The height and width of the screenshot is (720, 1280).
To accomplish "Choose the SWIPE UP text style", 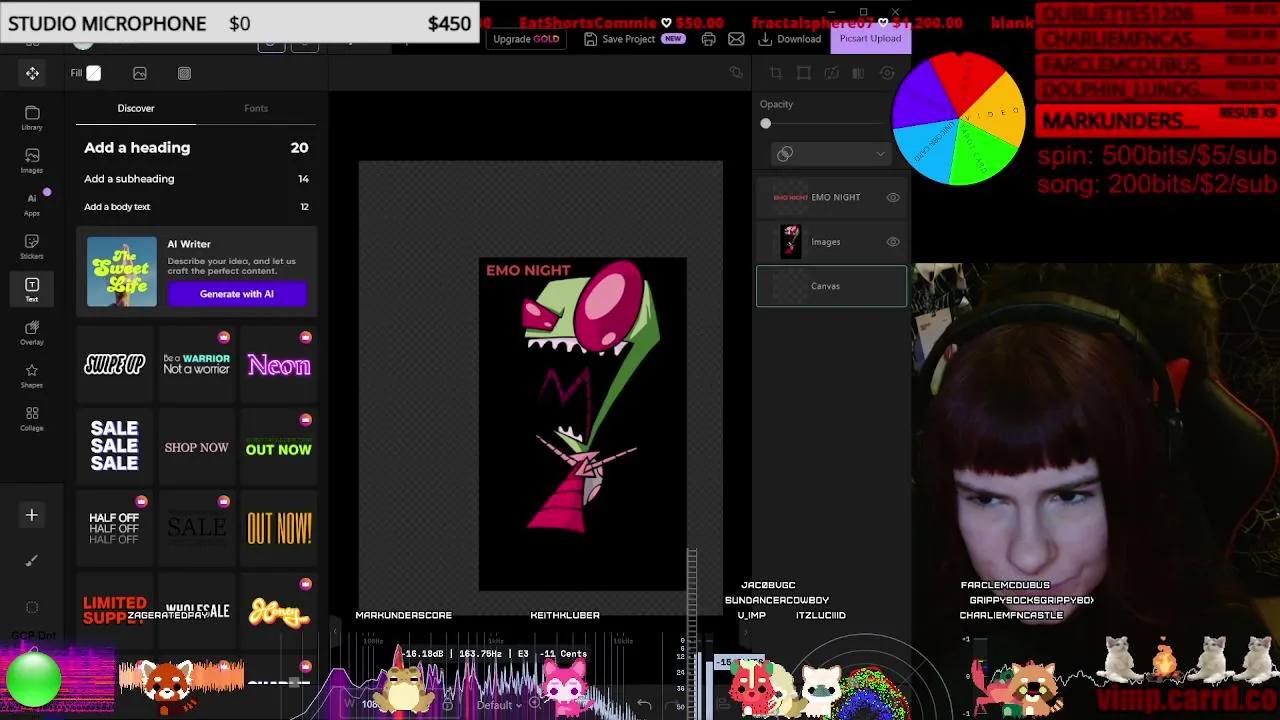I will [115, 365].
